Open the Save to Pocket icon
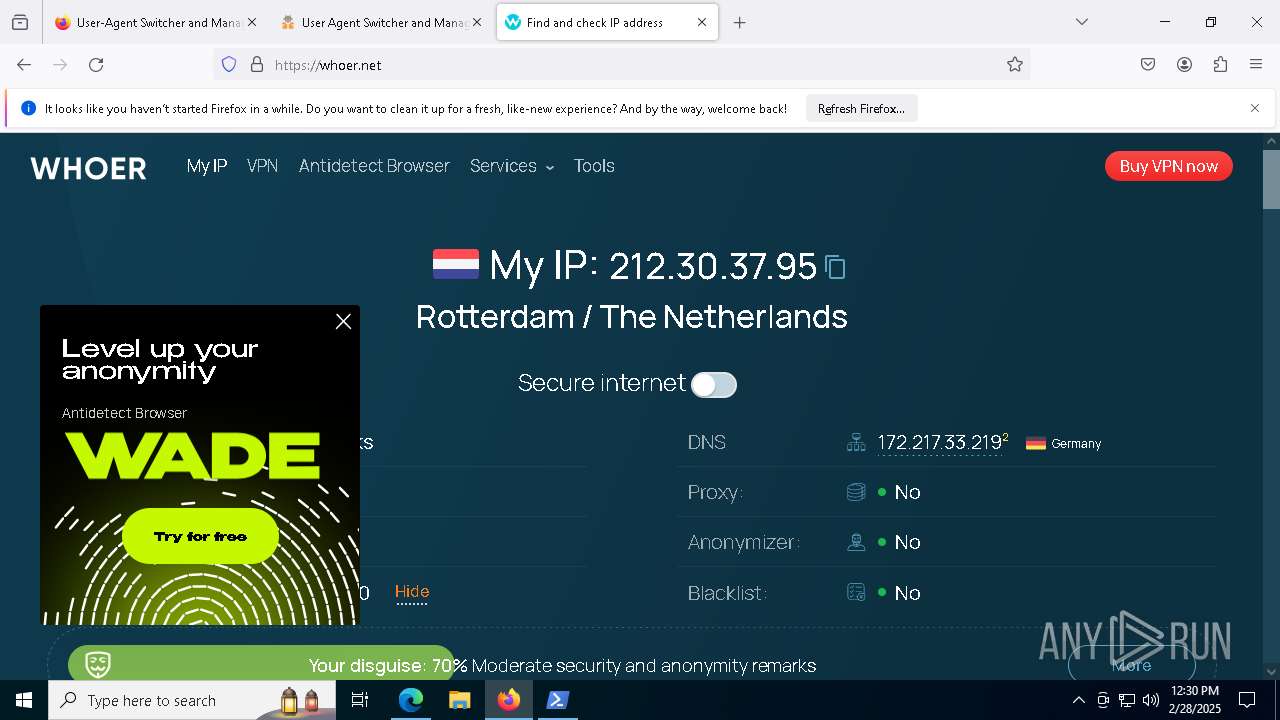The height and width of the screenshot is (720, 1280). (1148, 65)
